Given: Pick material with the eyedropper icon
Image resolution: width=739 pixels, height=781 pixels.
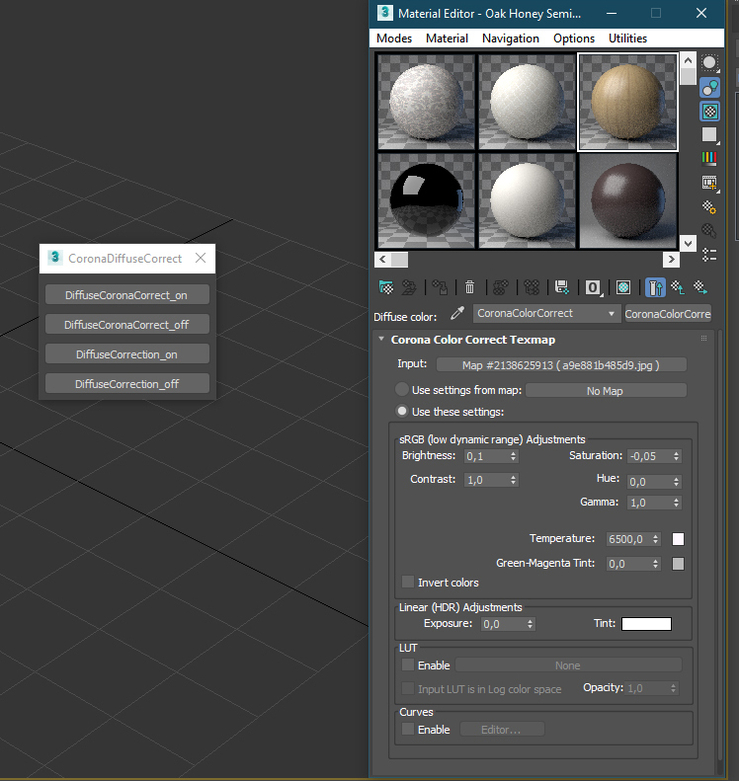Looking at the screenshot, I should pos(457,314).
